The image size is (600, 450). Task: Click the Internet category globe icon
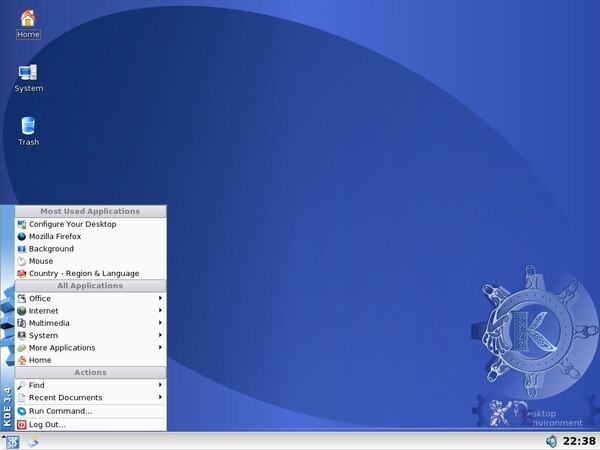coord(22,311)
